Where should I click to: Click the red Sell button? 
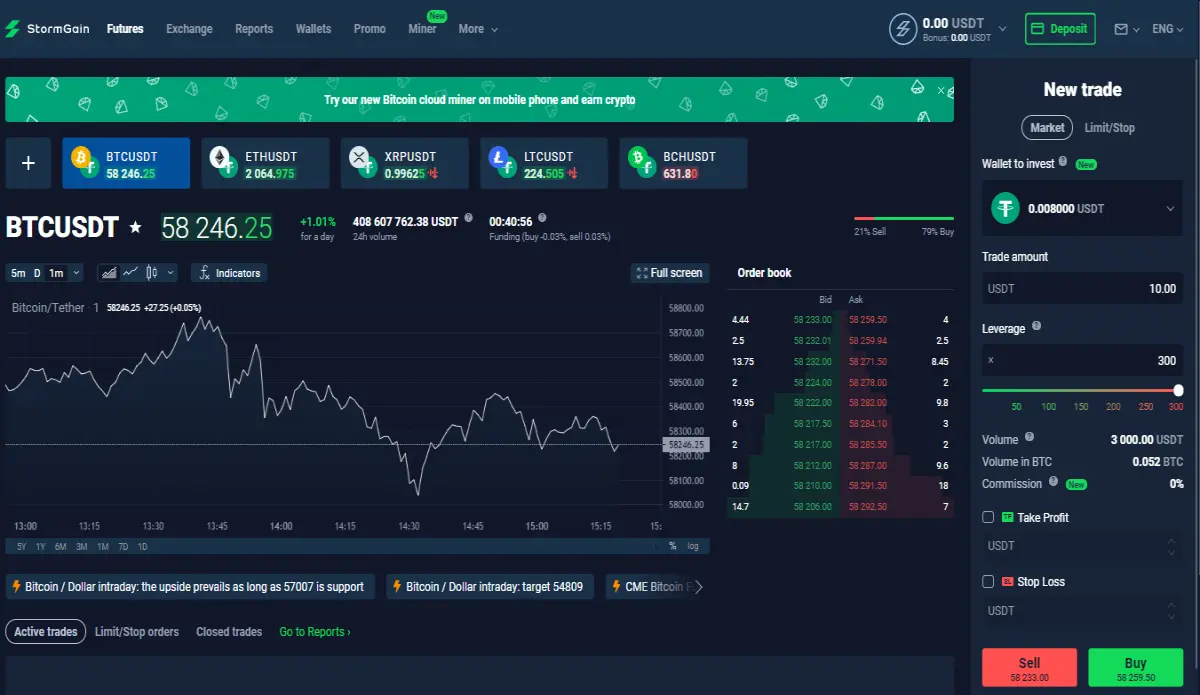tap(1029, 667)
